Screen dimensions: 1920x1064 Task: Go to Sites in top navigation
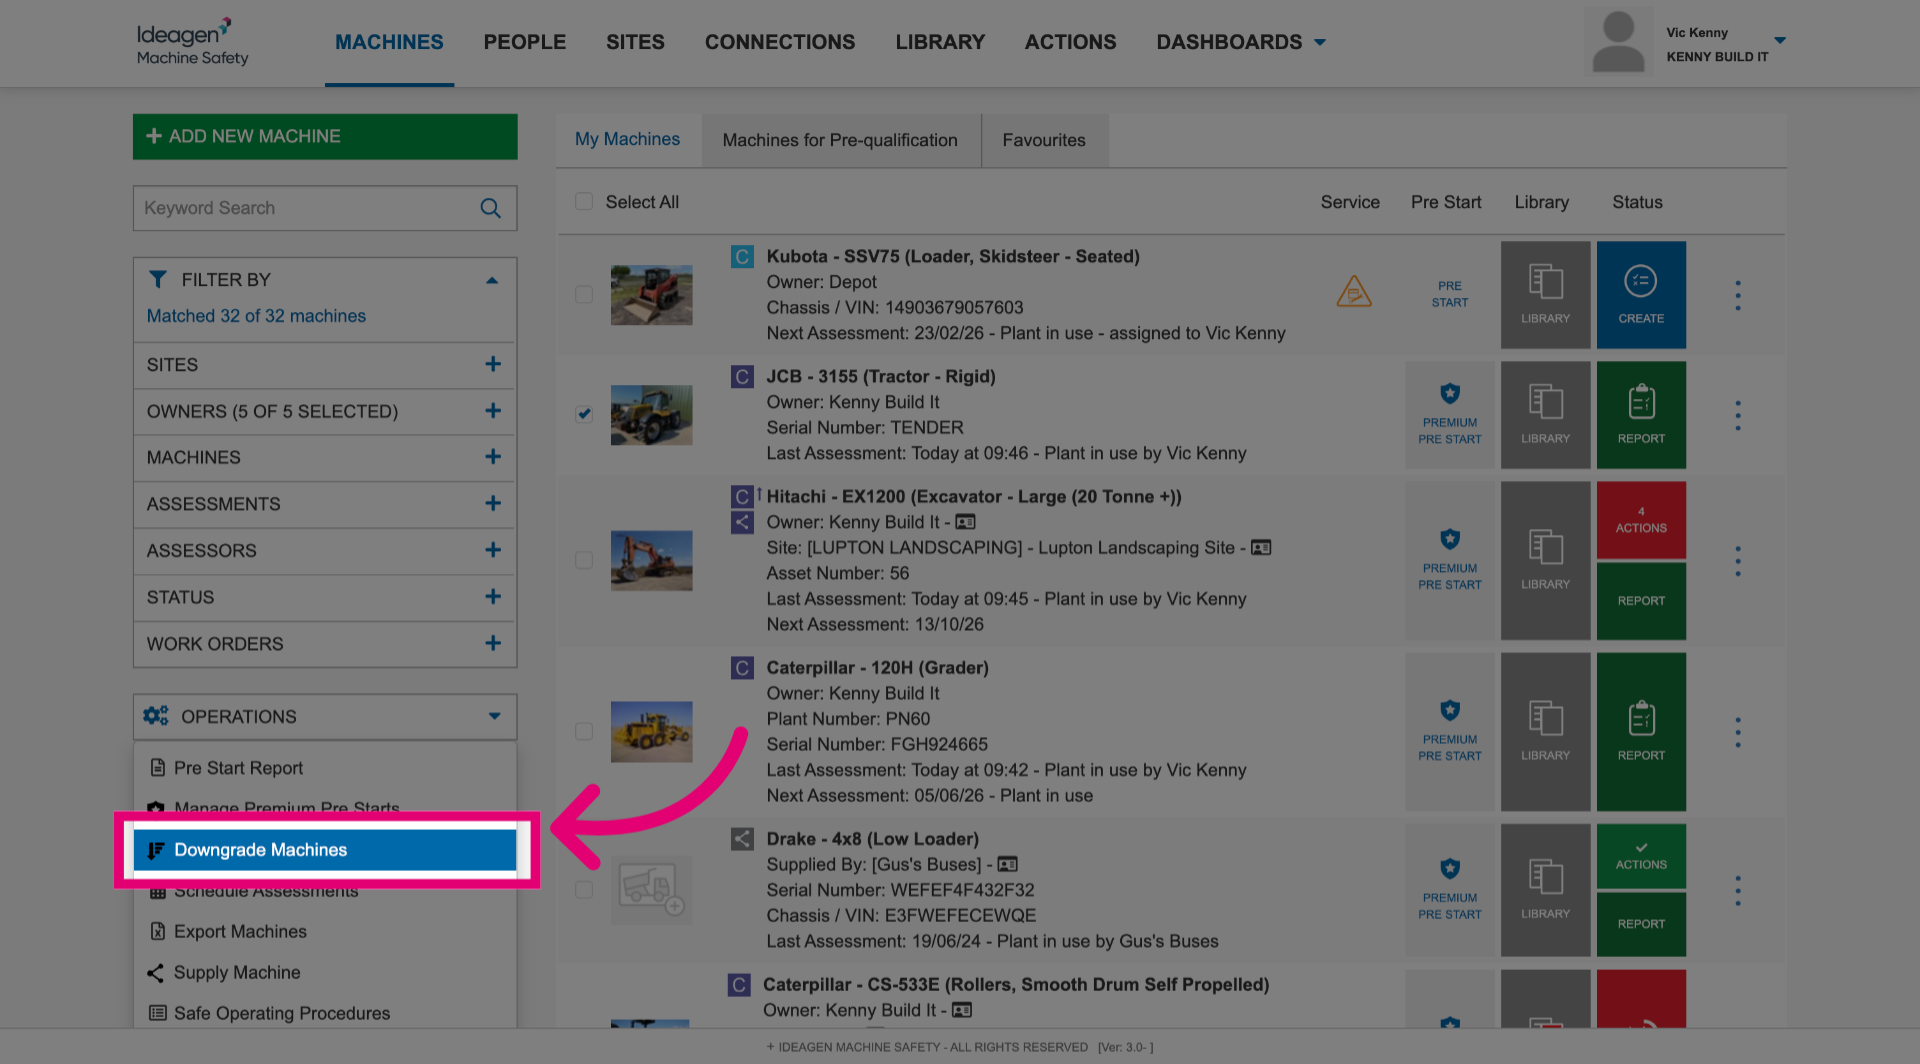click(635, 42)
